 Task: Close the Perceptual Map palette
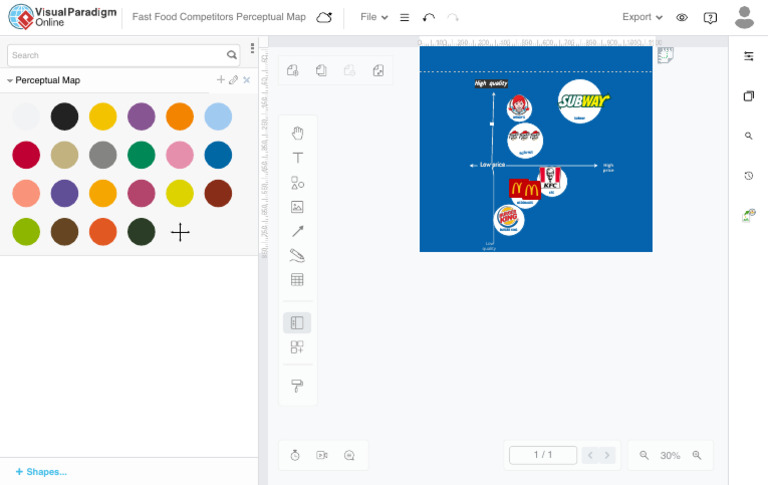246,79
